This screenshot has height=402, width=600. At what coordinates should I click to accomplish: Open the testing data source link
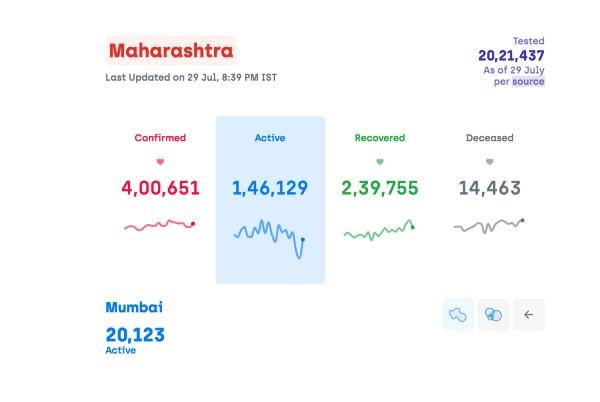[x=528, y=81]
